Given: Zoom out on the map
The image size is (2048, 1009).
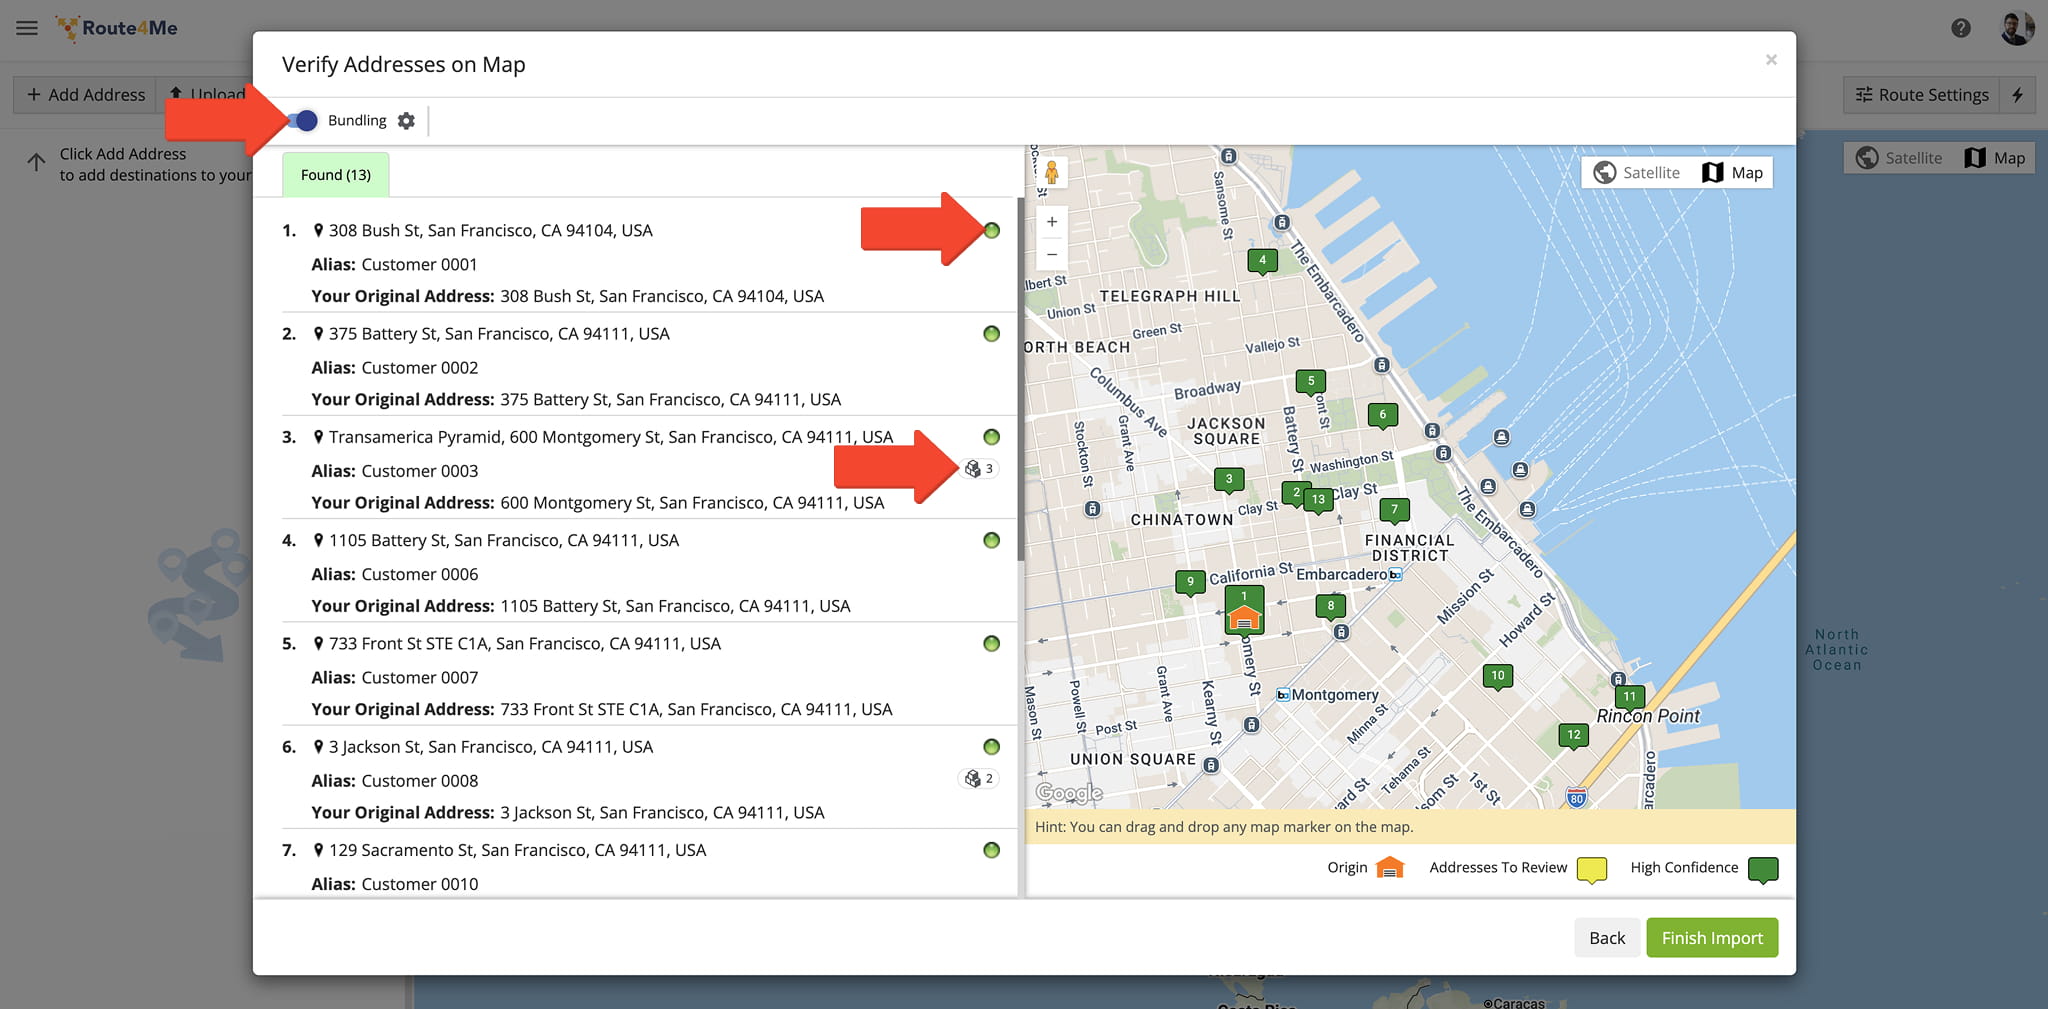Looking at the screenshot, I should pyautogui.click(x=1052, y=255).
